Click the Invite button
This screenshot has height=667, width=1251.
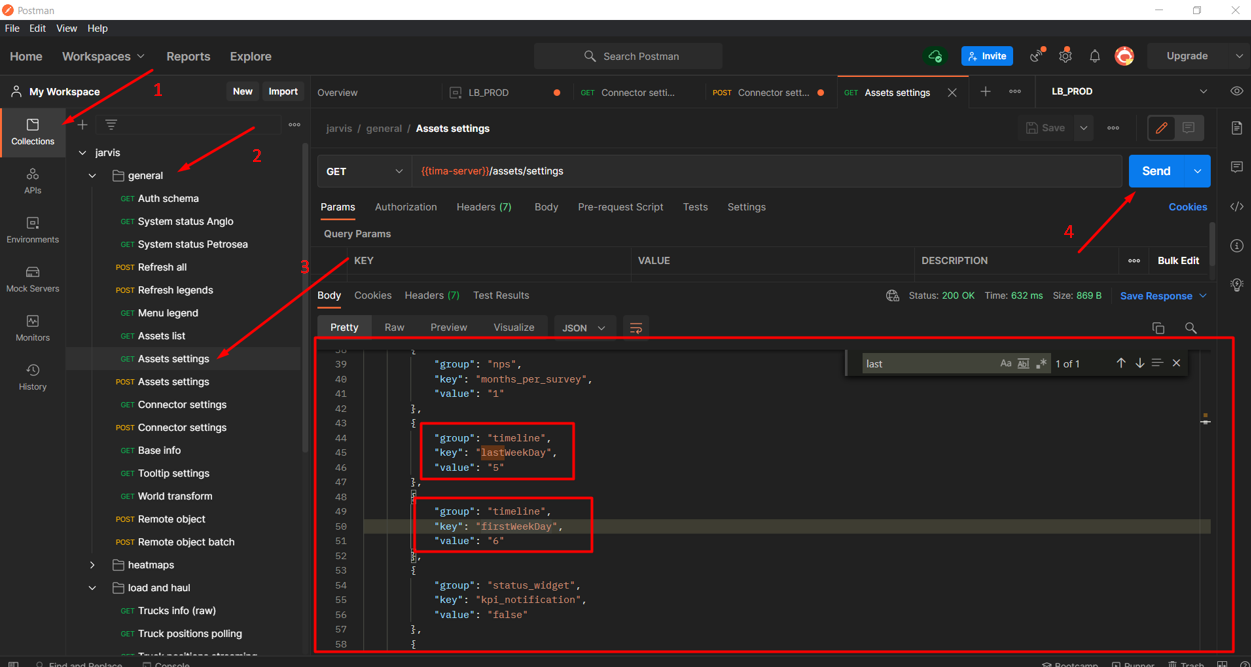coord(987,56)
